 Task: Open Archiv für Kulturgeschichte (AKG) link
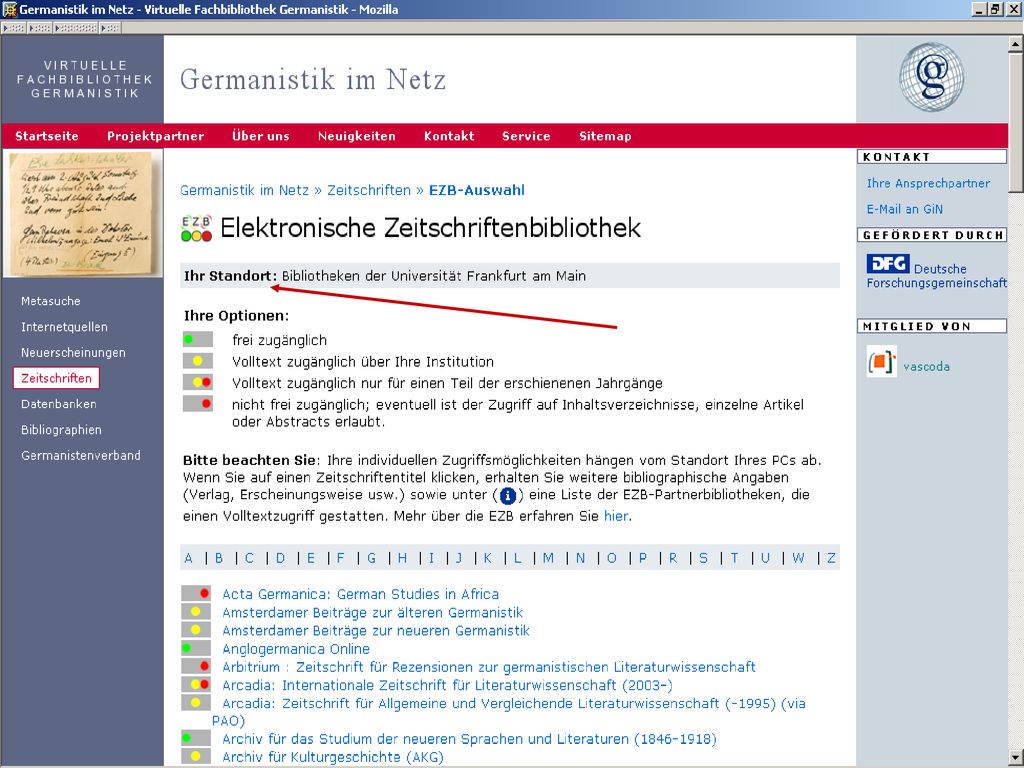333,758
